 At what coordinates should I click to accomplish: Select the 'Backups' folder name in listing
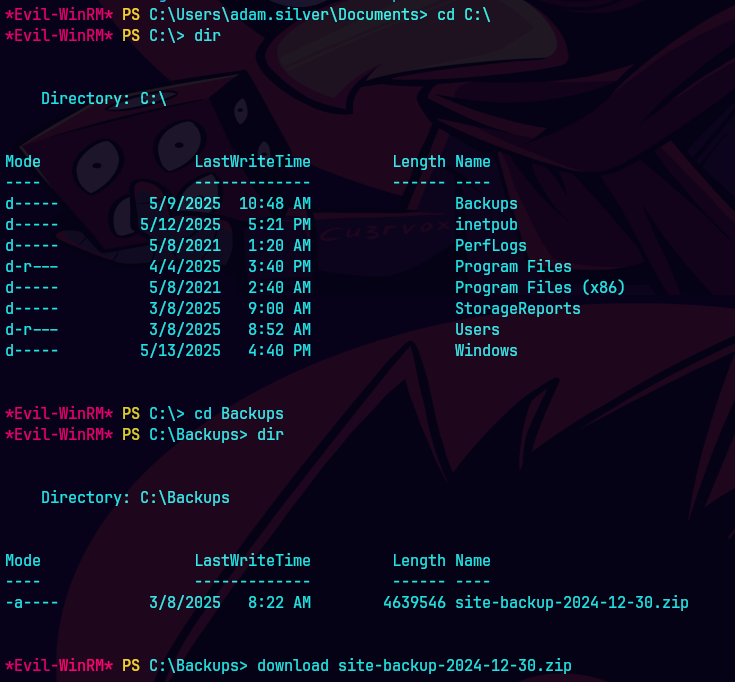pos(486,204)
